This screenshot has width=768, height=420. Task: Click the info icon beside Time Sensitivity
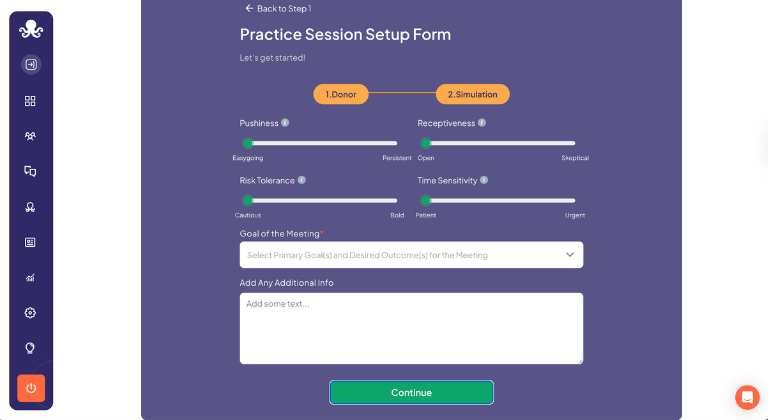tap(484, 181)
